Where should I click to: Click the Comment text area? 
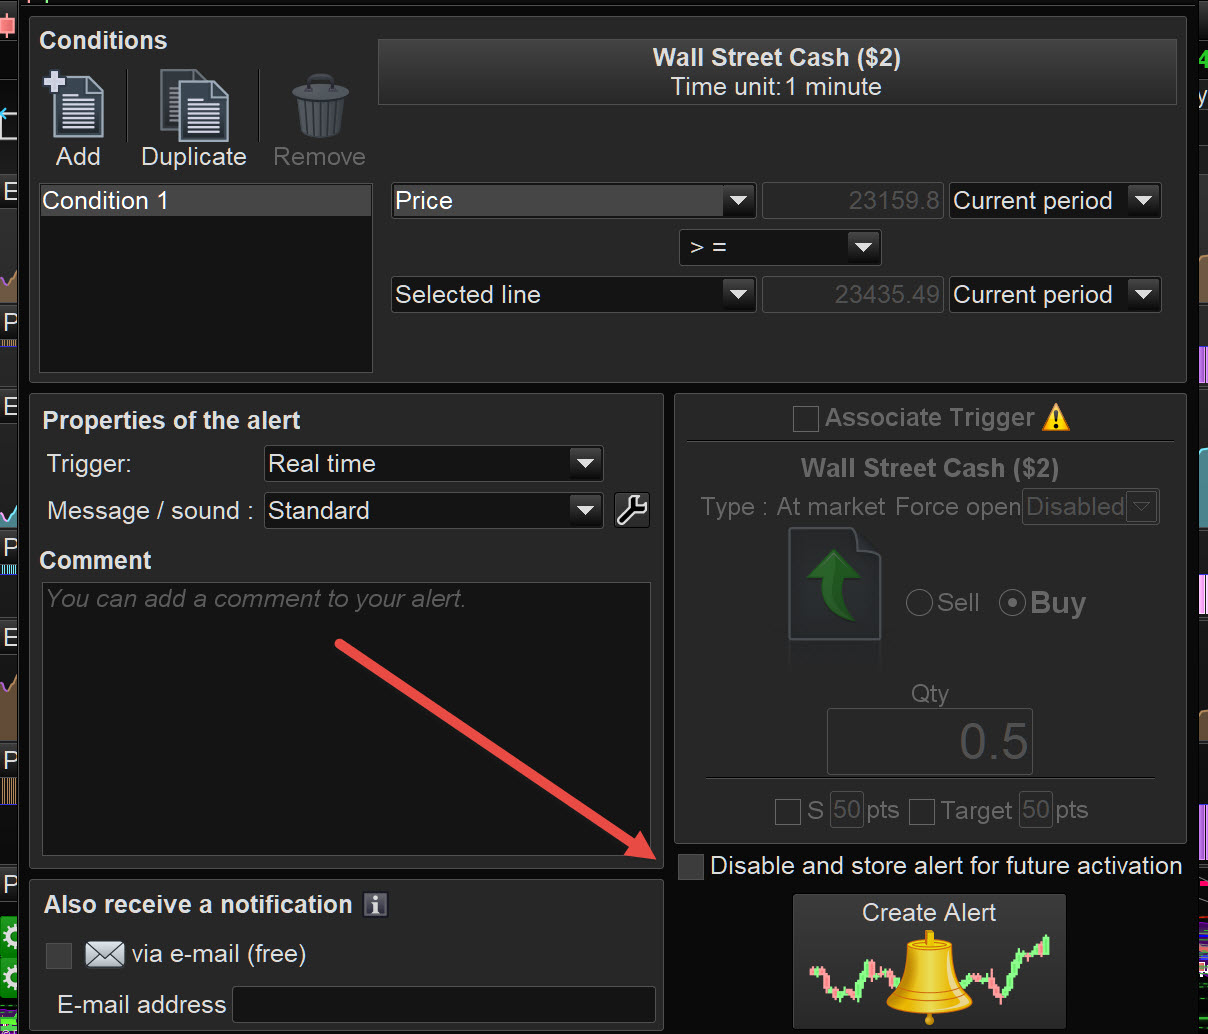(346, 719)
